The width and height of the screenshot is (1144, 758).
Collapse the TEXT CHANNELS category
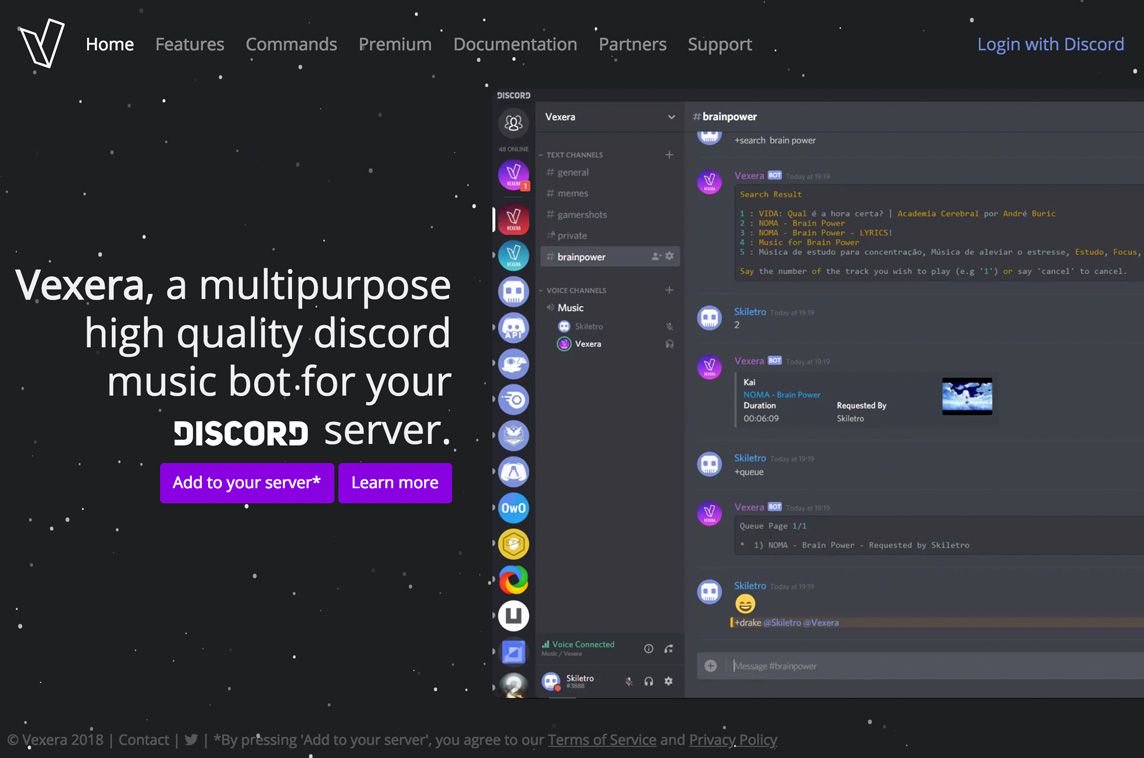543,154
